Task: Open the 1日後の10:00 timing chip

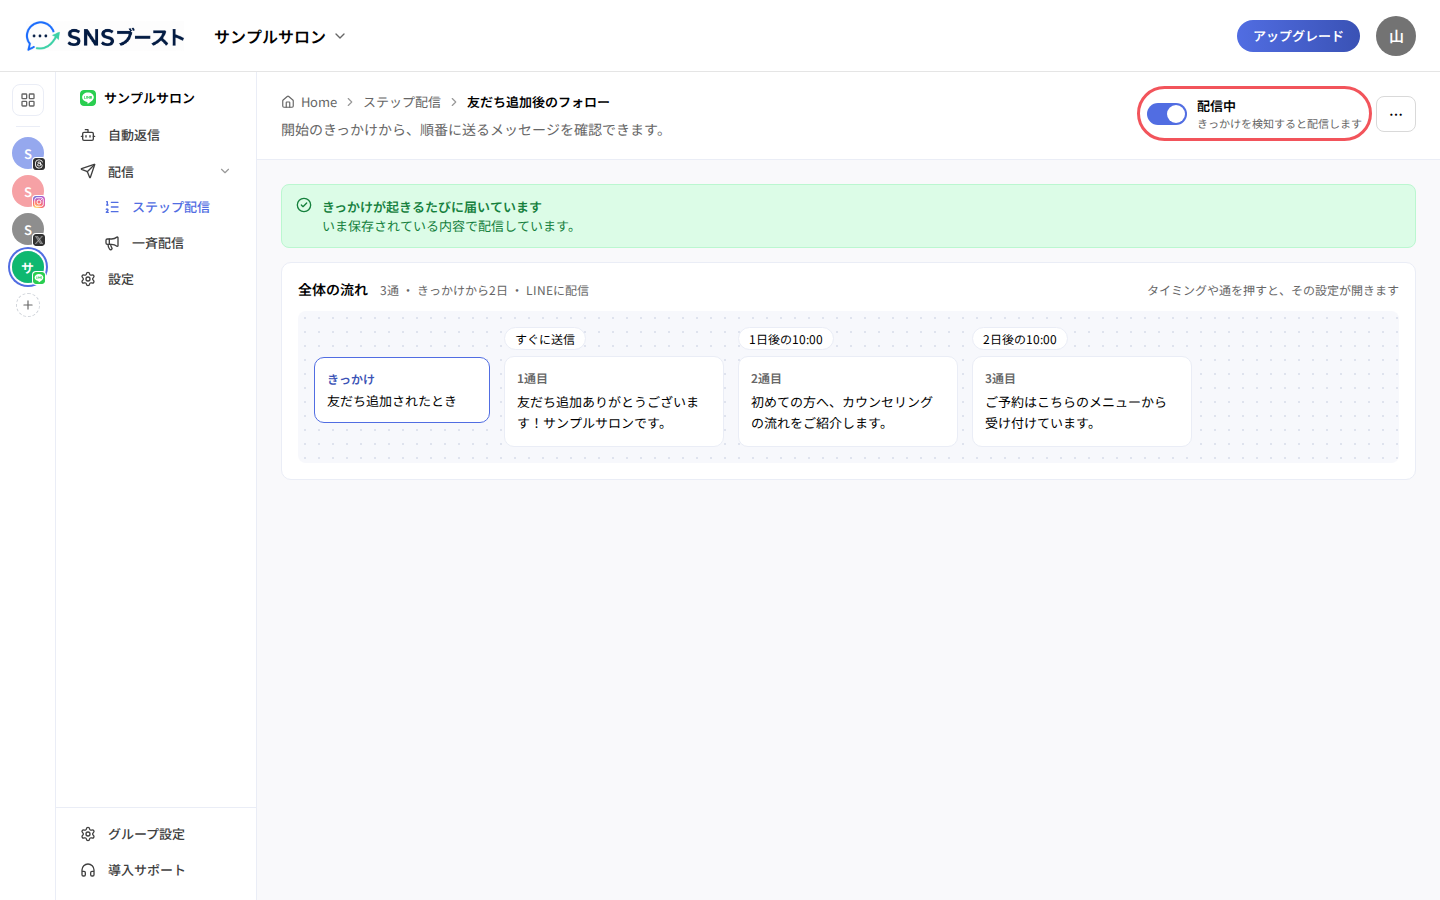Action: pos(786,340)
